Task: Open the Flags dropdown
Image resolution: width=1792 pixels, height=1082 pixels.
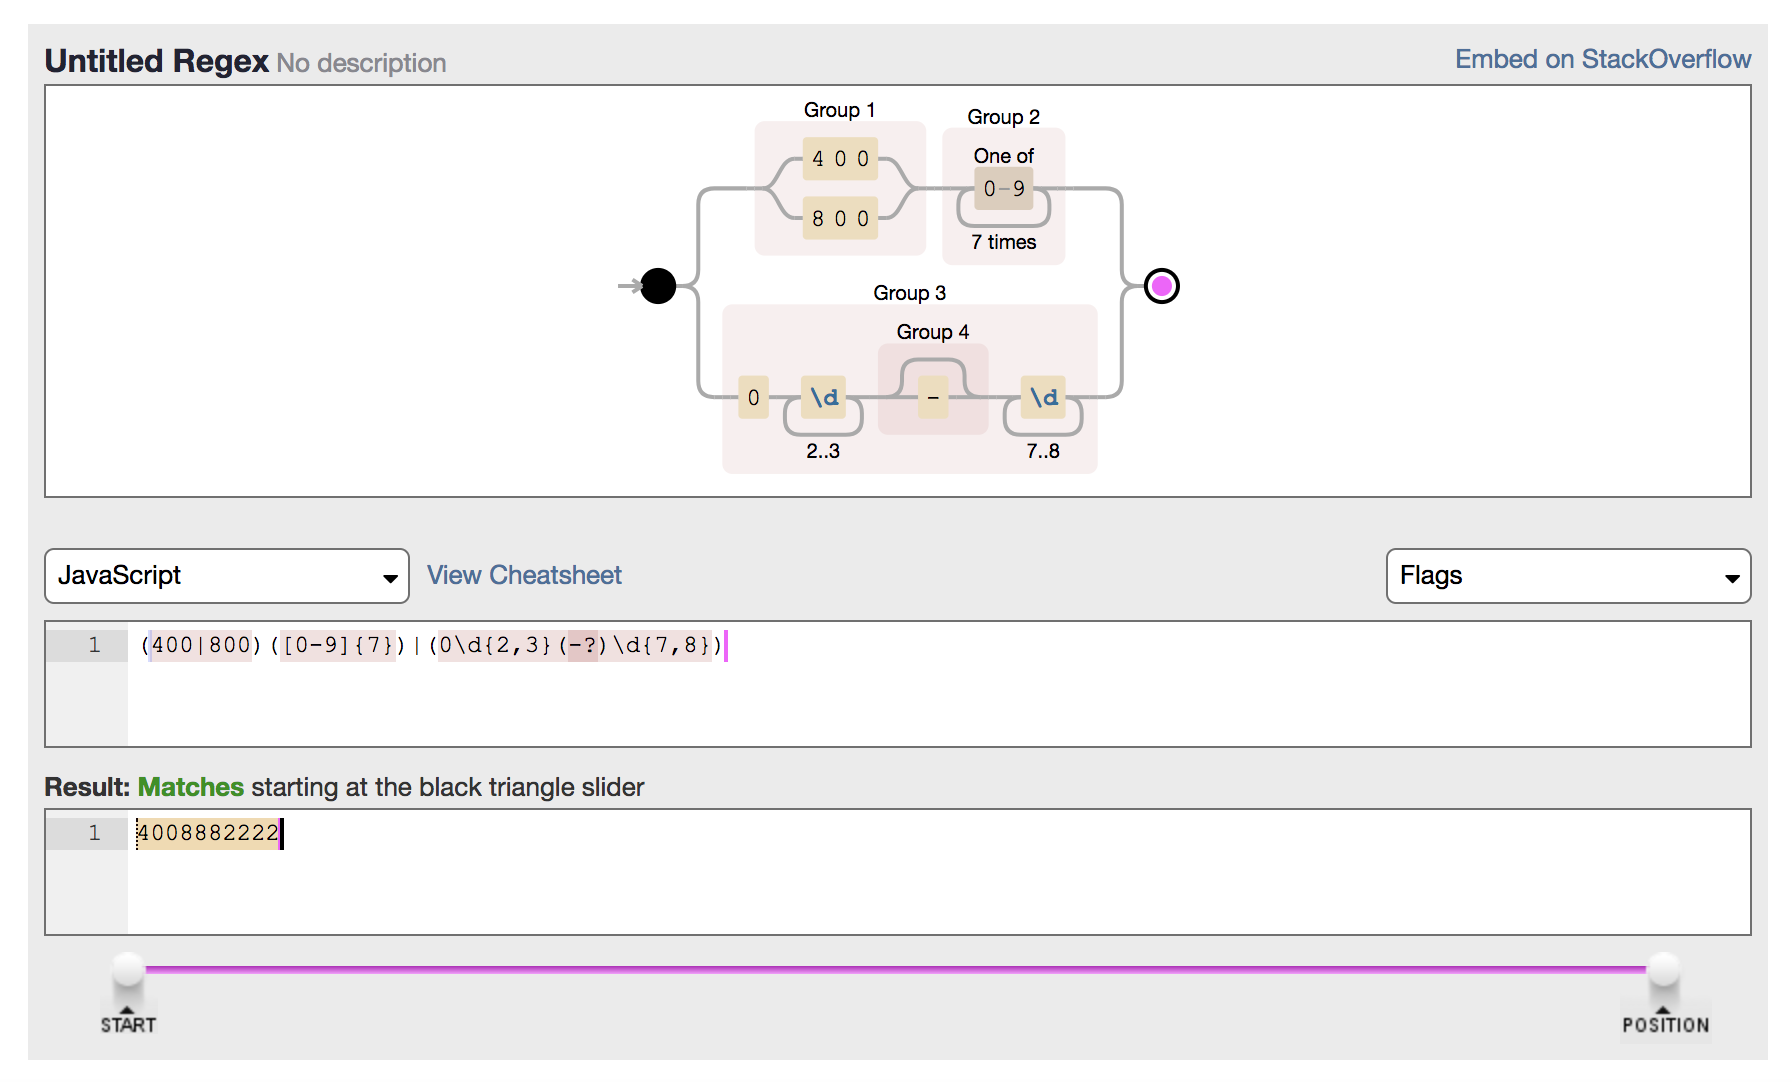Action: 1568,576
